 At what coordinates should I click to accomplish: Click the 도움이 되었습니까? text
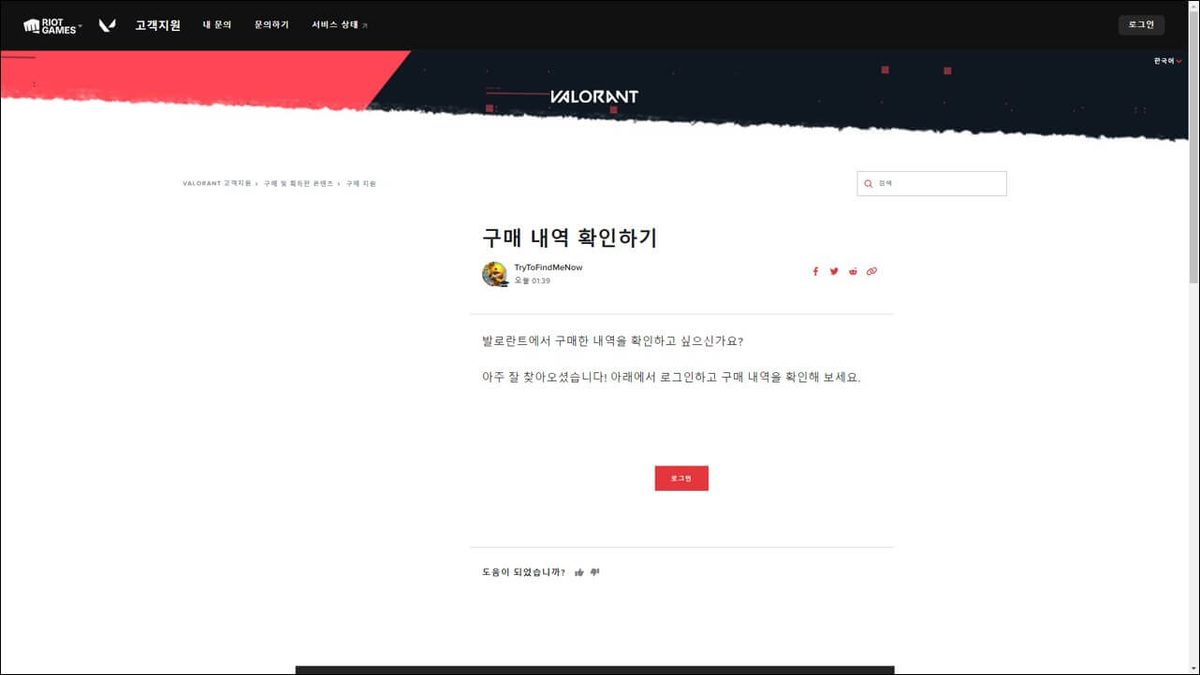click(523, 573)
